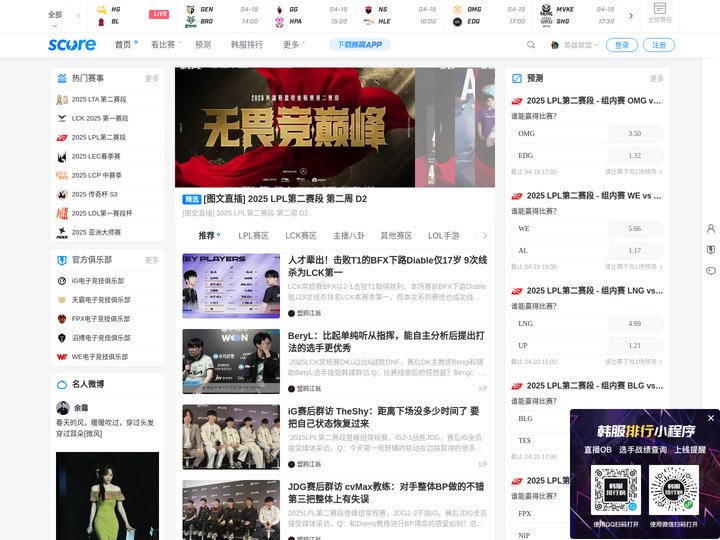
Task: Open 韩服排行 in navigation bar
Action: tap(247, 45)
